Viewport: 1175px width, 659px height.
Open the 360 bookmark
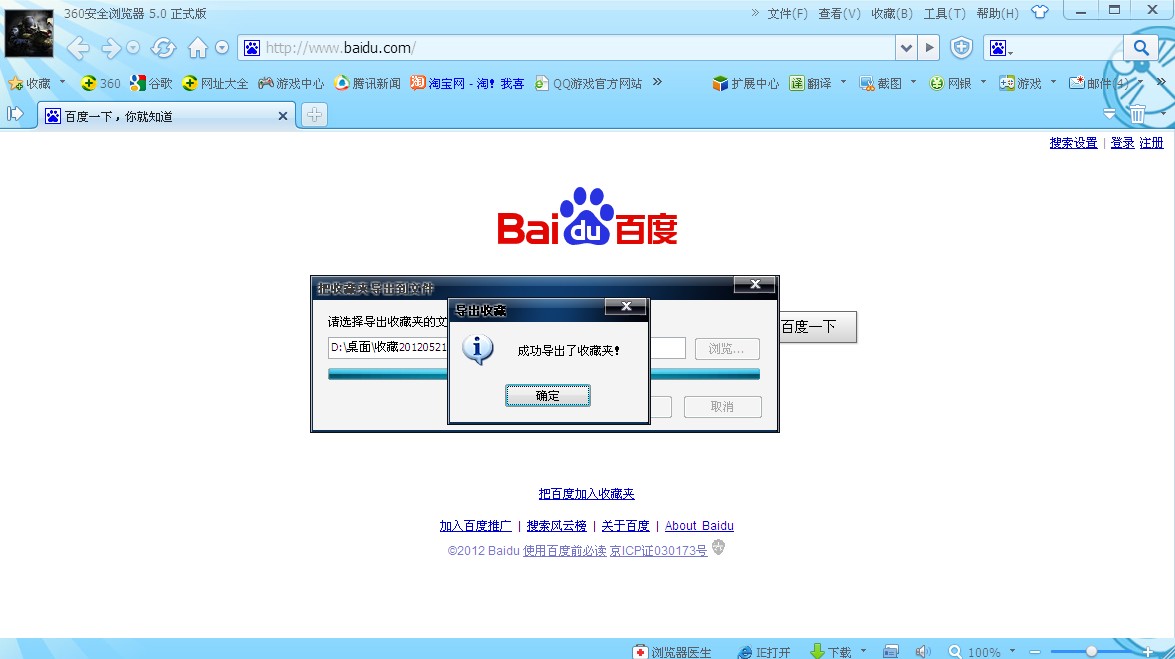click(x=100, y=83)
